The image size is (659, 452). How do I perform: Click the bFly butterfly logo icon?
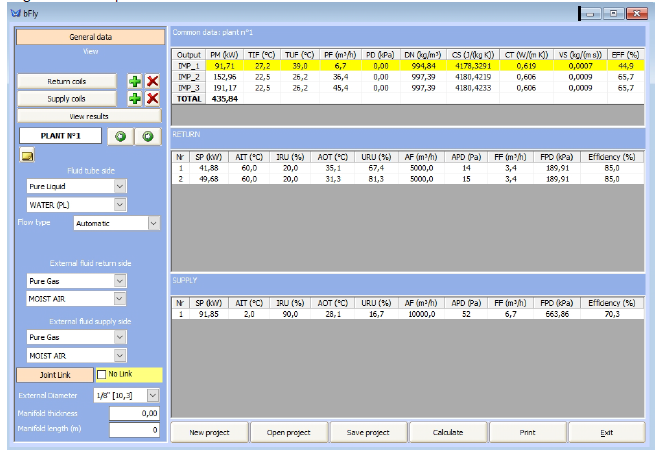[16, 13]
